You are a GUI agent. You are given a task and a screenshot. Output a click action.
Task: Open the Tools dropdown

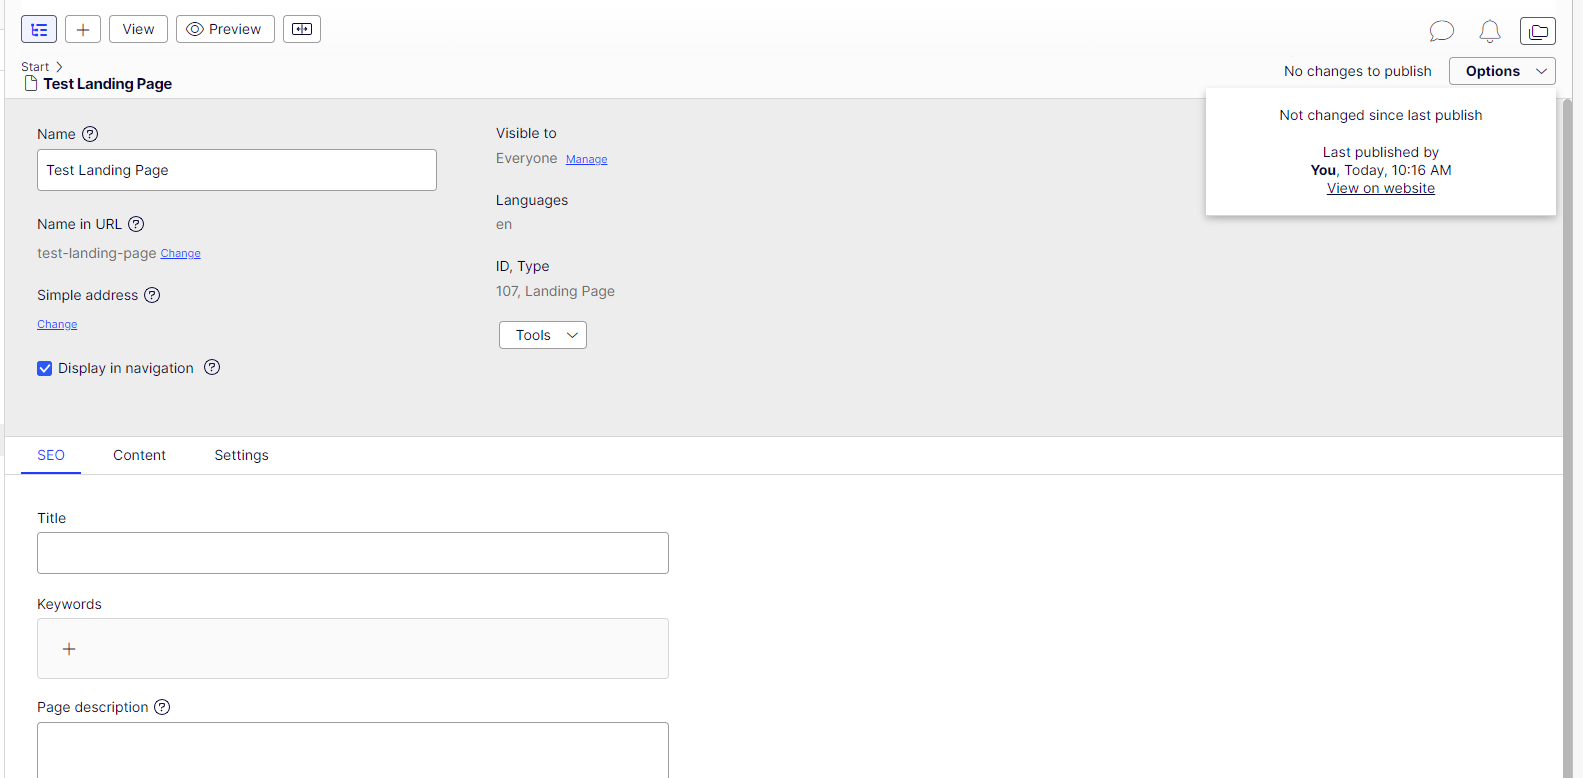point(542,335)
